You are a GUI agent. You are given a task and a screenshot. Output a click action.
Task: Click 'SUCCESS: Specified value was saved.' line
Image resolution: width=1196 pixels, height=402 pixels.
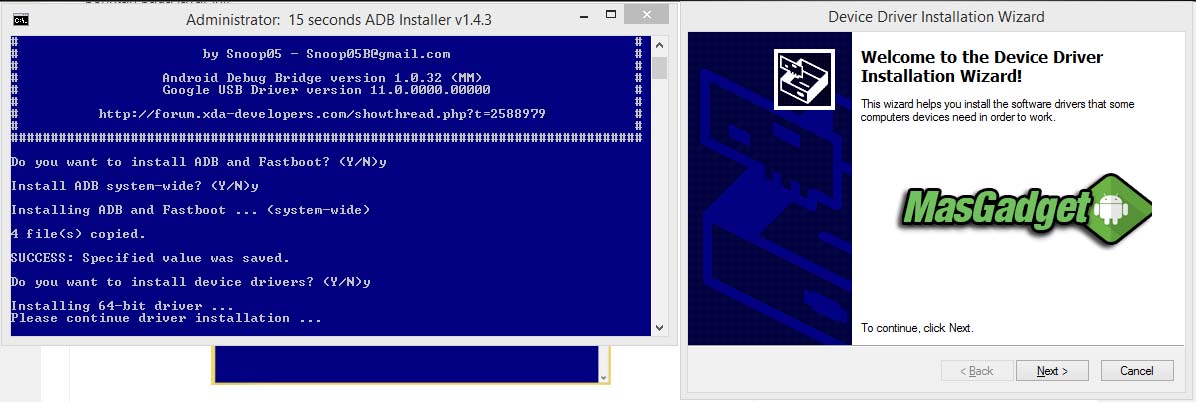coord(150,258)
